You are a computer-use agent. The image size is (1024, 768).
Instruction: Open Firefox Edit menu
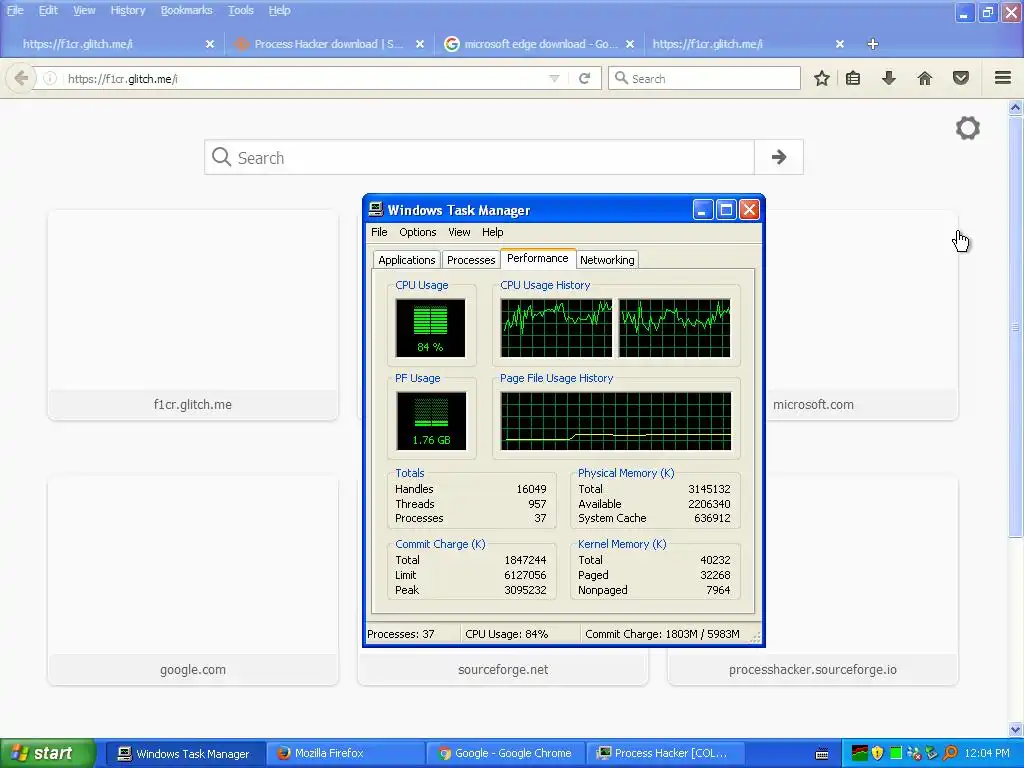[x=48, y=10]
